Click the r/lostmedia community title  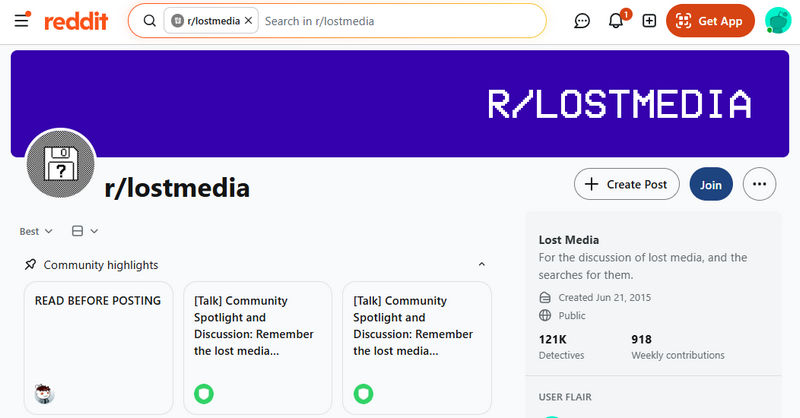click(x=177, y=188)
